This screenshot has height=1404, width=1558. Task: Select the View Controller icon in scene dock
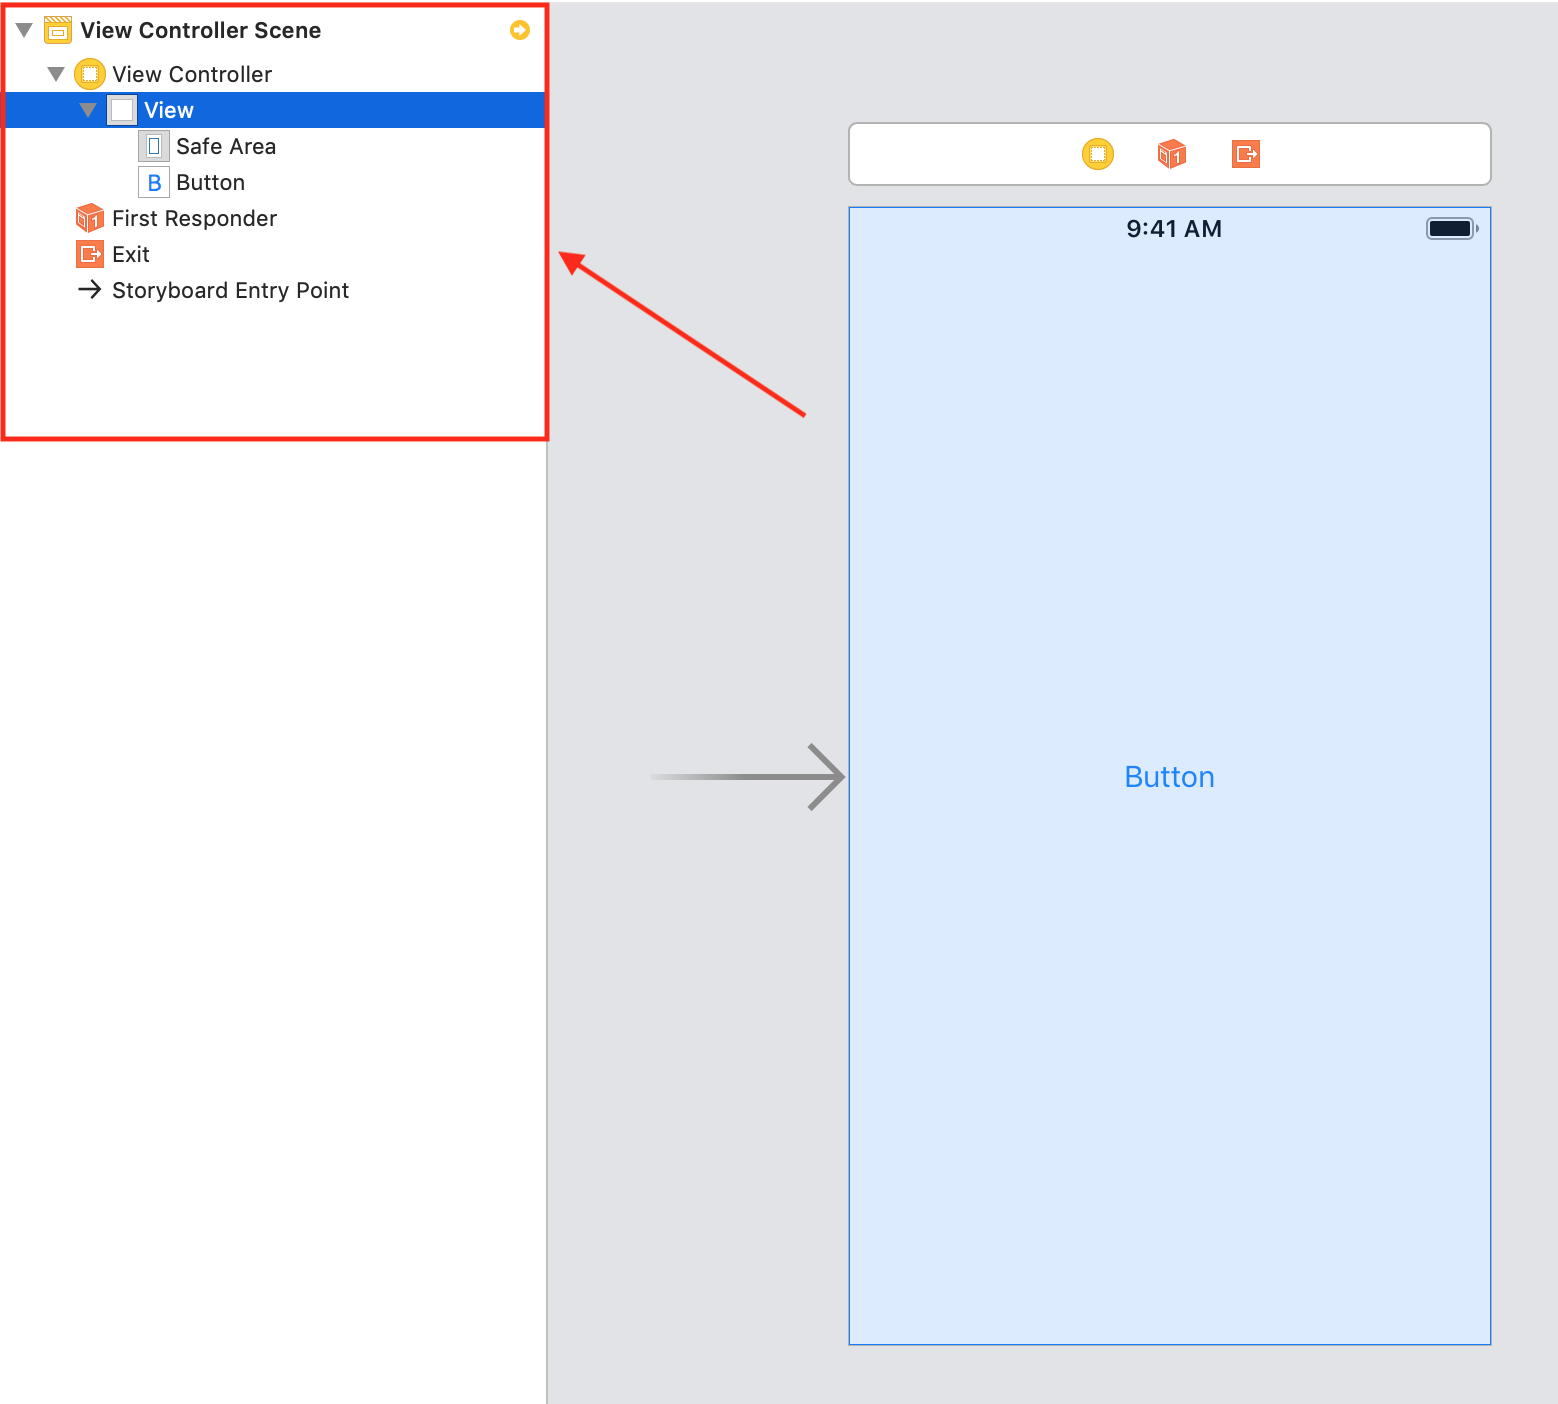coord(1097,154)
